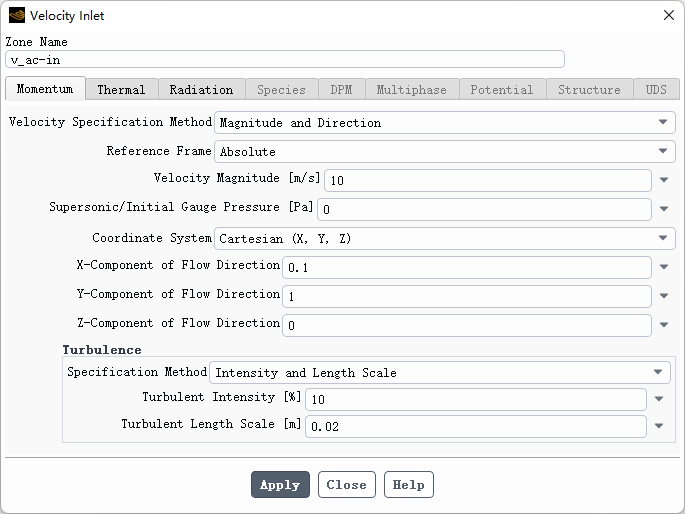Click the Velocity Magnitude input field
This screenshot has width=685, height=514.
488,181
